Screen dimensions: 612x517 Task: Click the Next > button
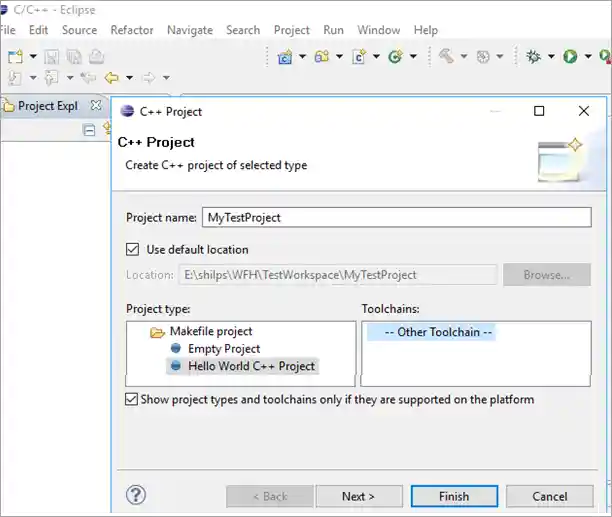pyautogui.click(x=359, y=496)
